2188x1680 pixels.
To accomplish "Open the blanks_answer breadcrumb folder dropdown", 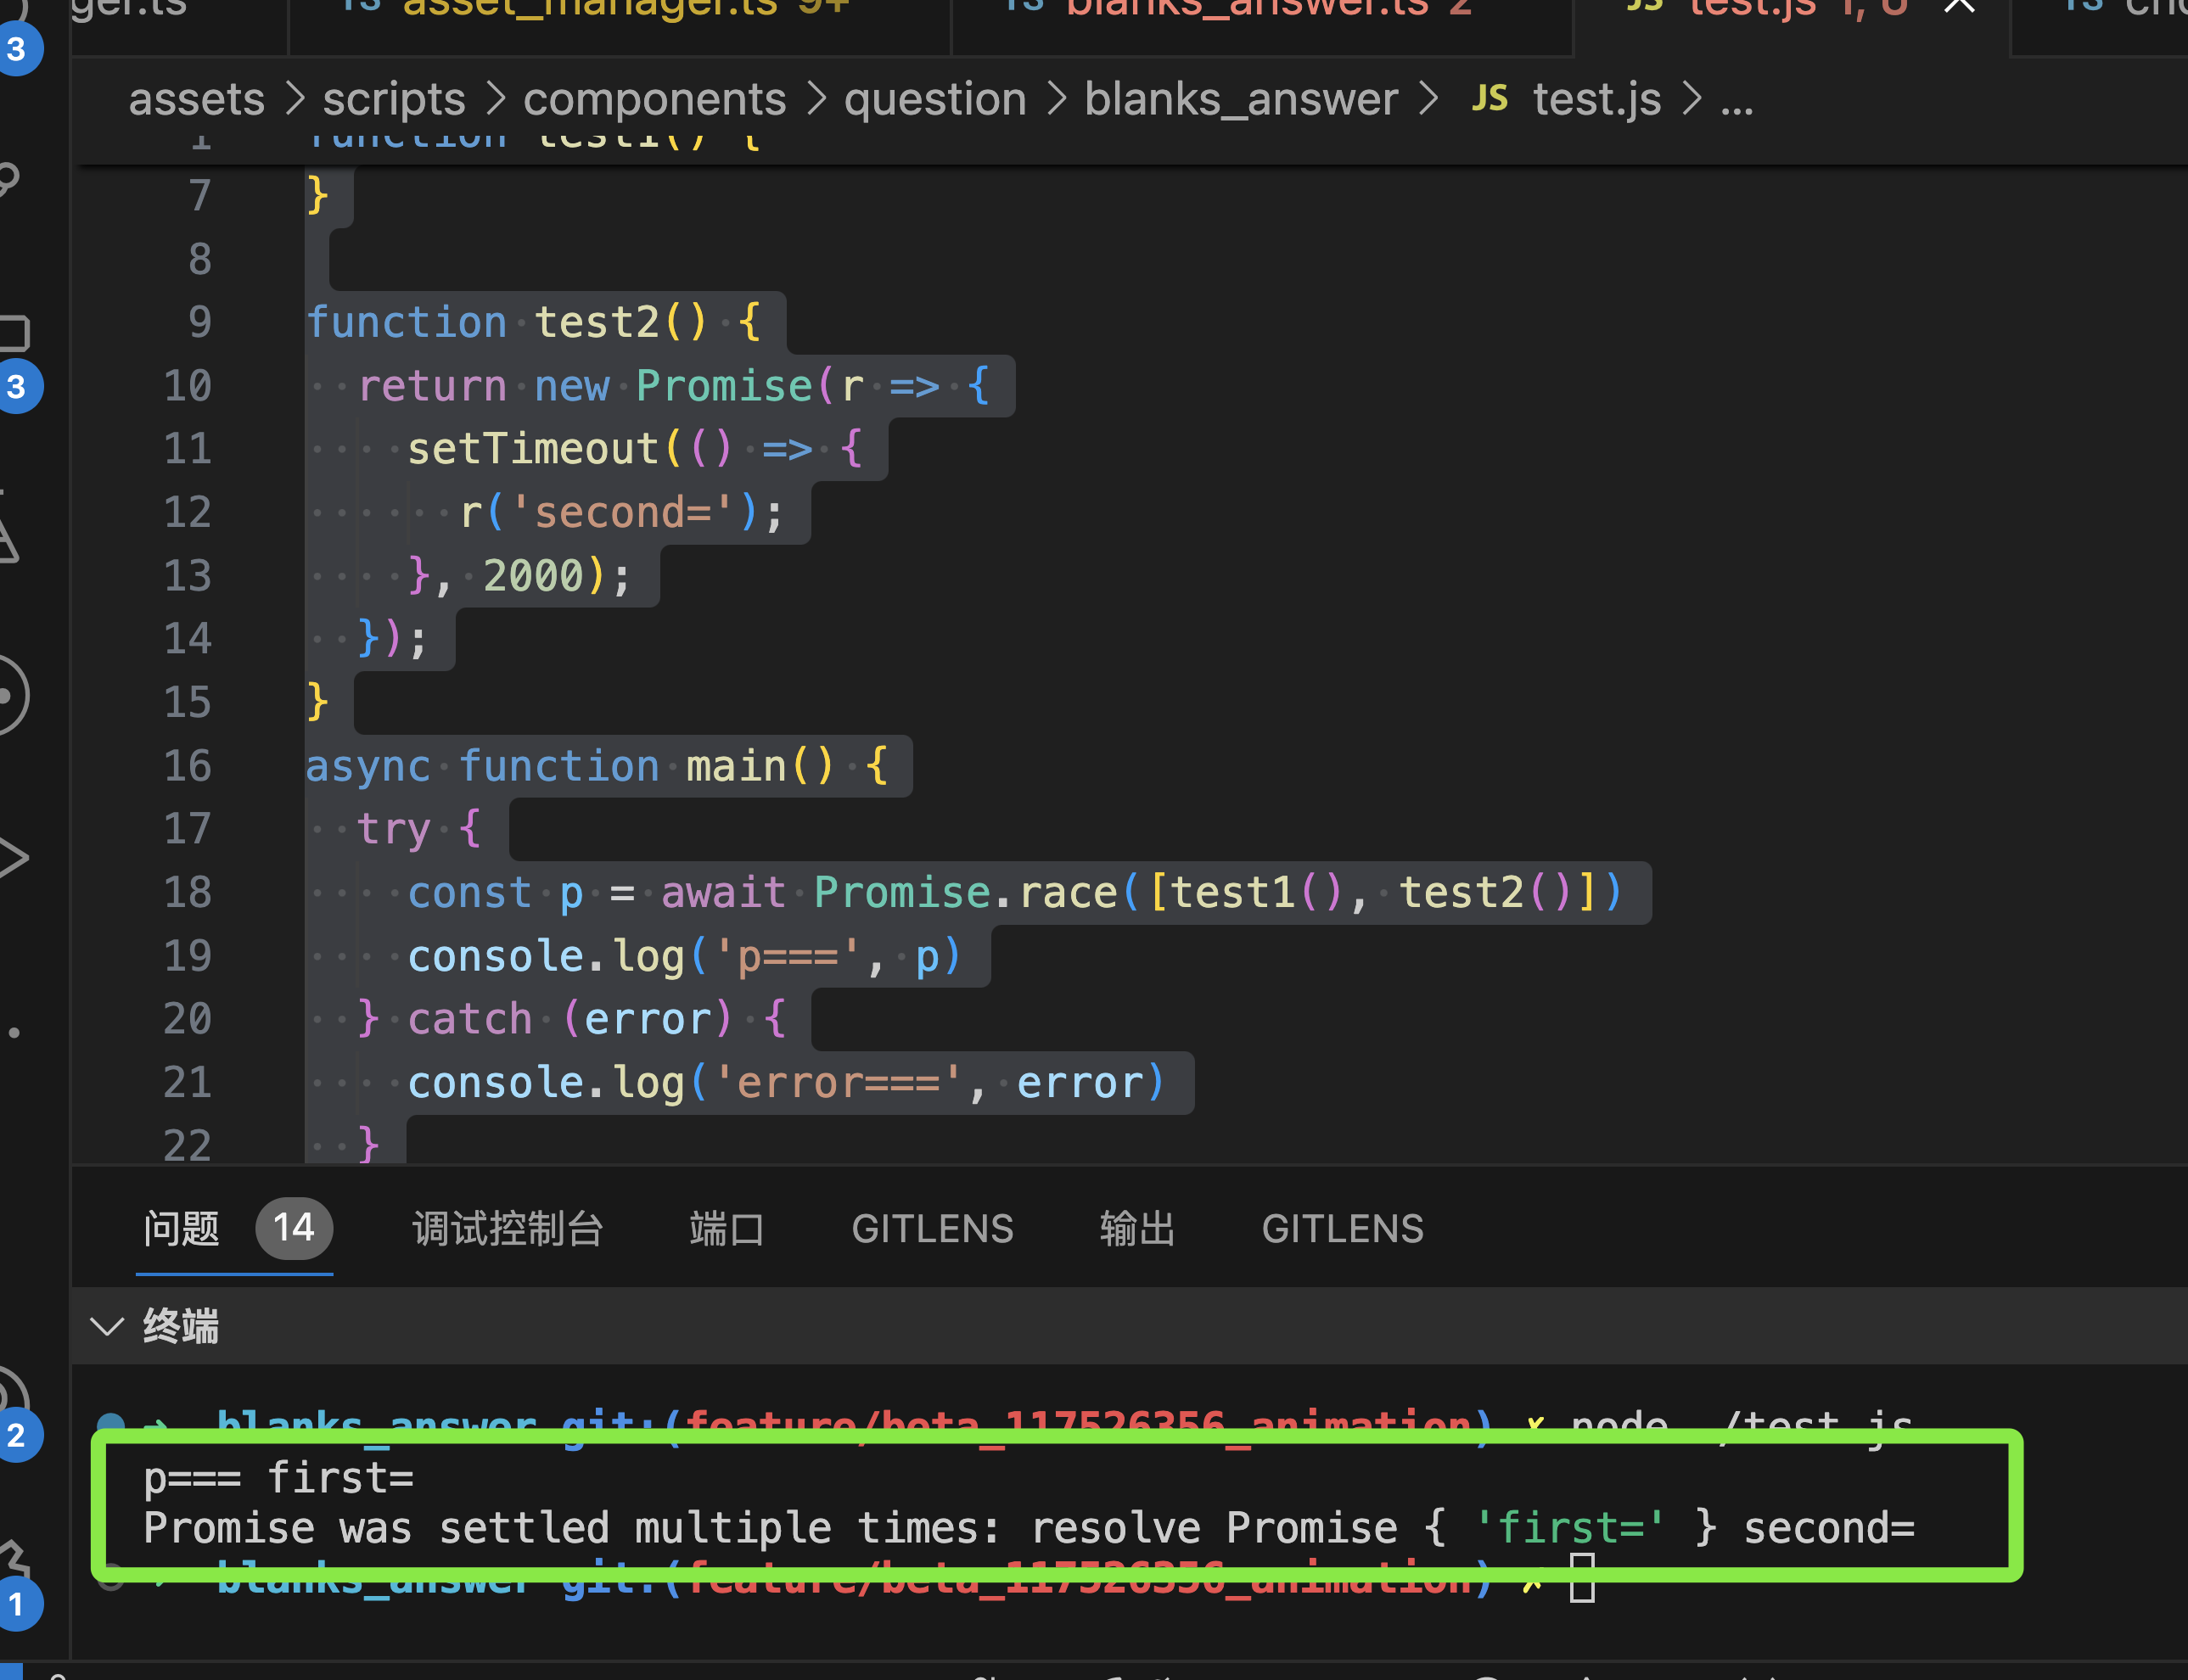I will pyautogui.click(x=1240, y=100).
